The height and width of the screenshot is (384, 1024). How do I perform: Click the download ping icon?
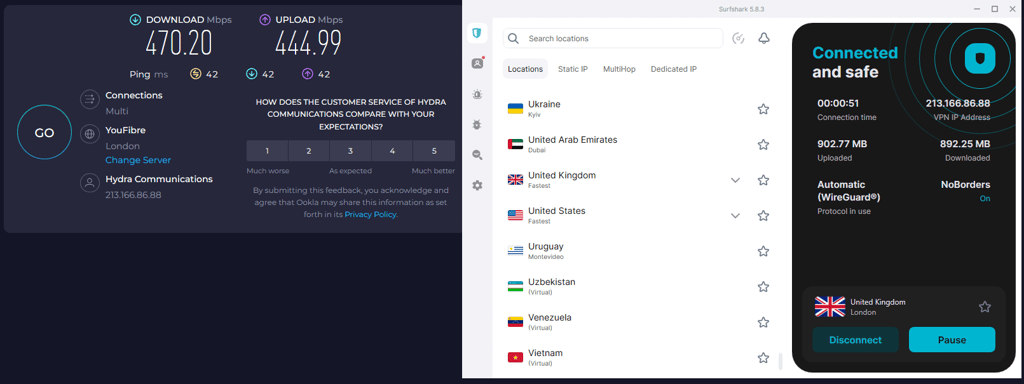251,74
